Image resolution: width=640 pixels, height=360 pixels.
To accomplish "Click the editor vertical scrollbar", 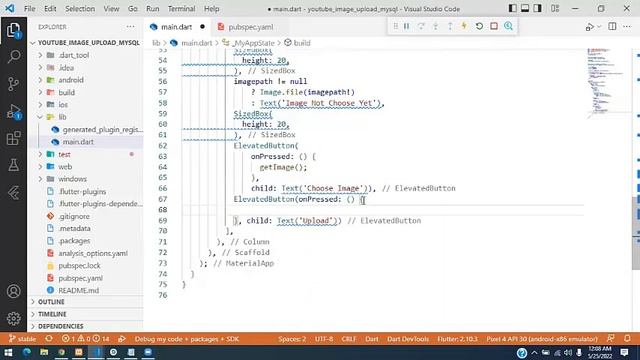I will point(636,233).
